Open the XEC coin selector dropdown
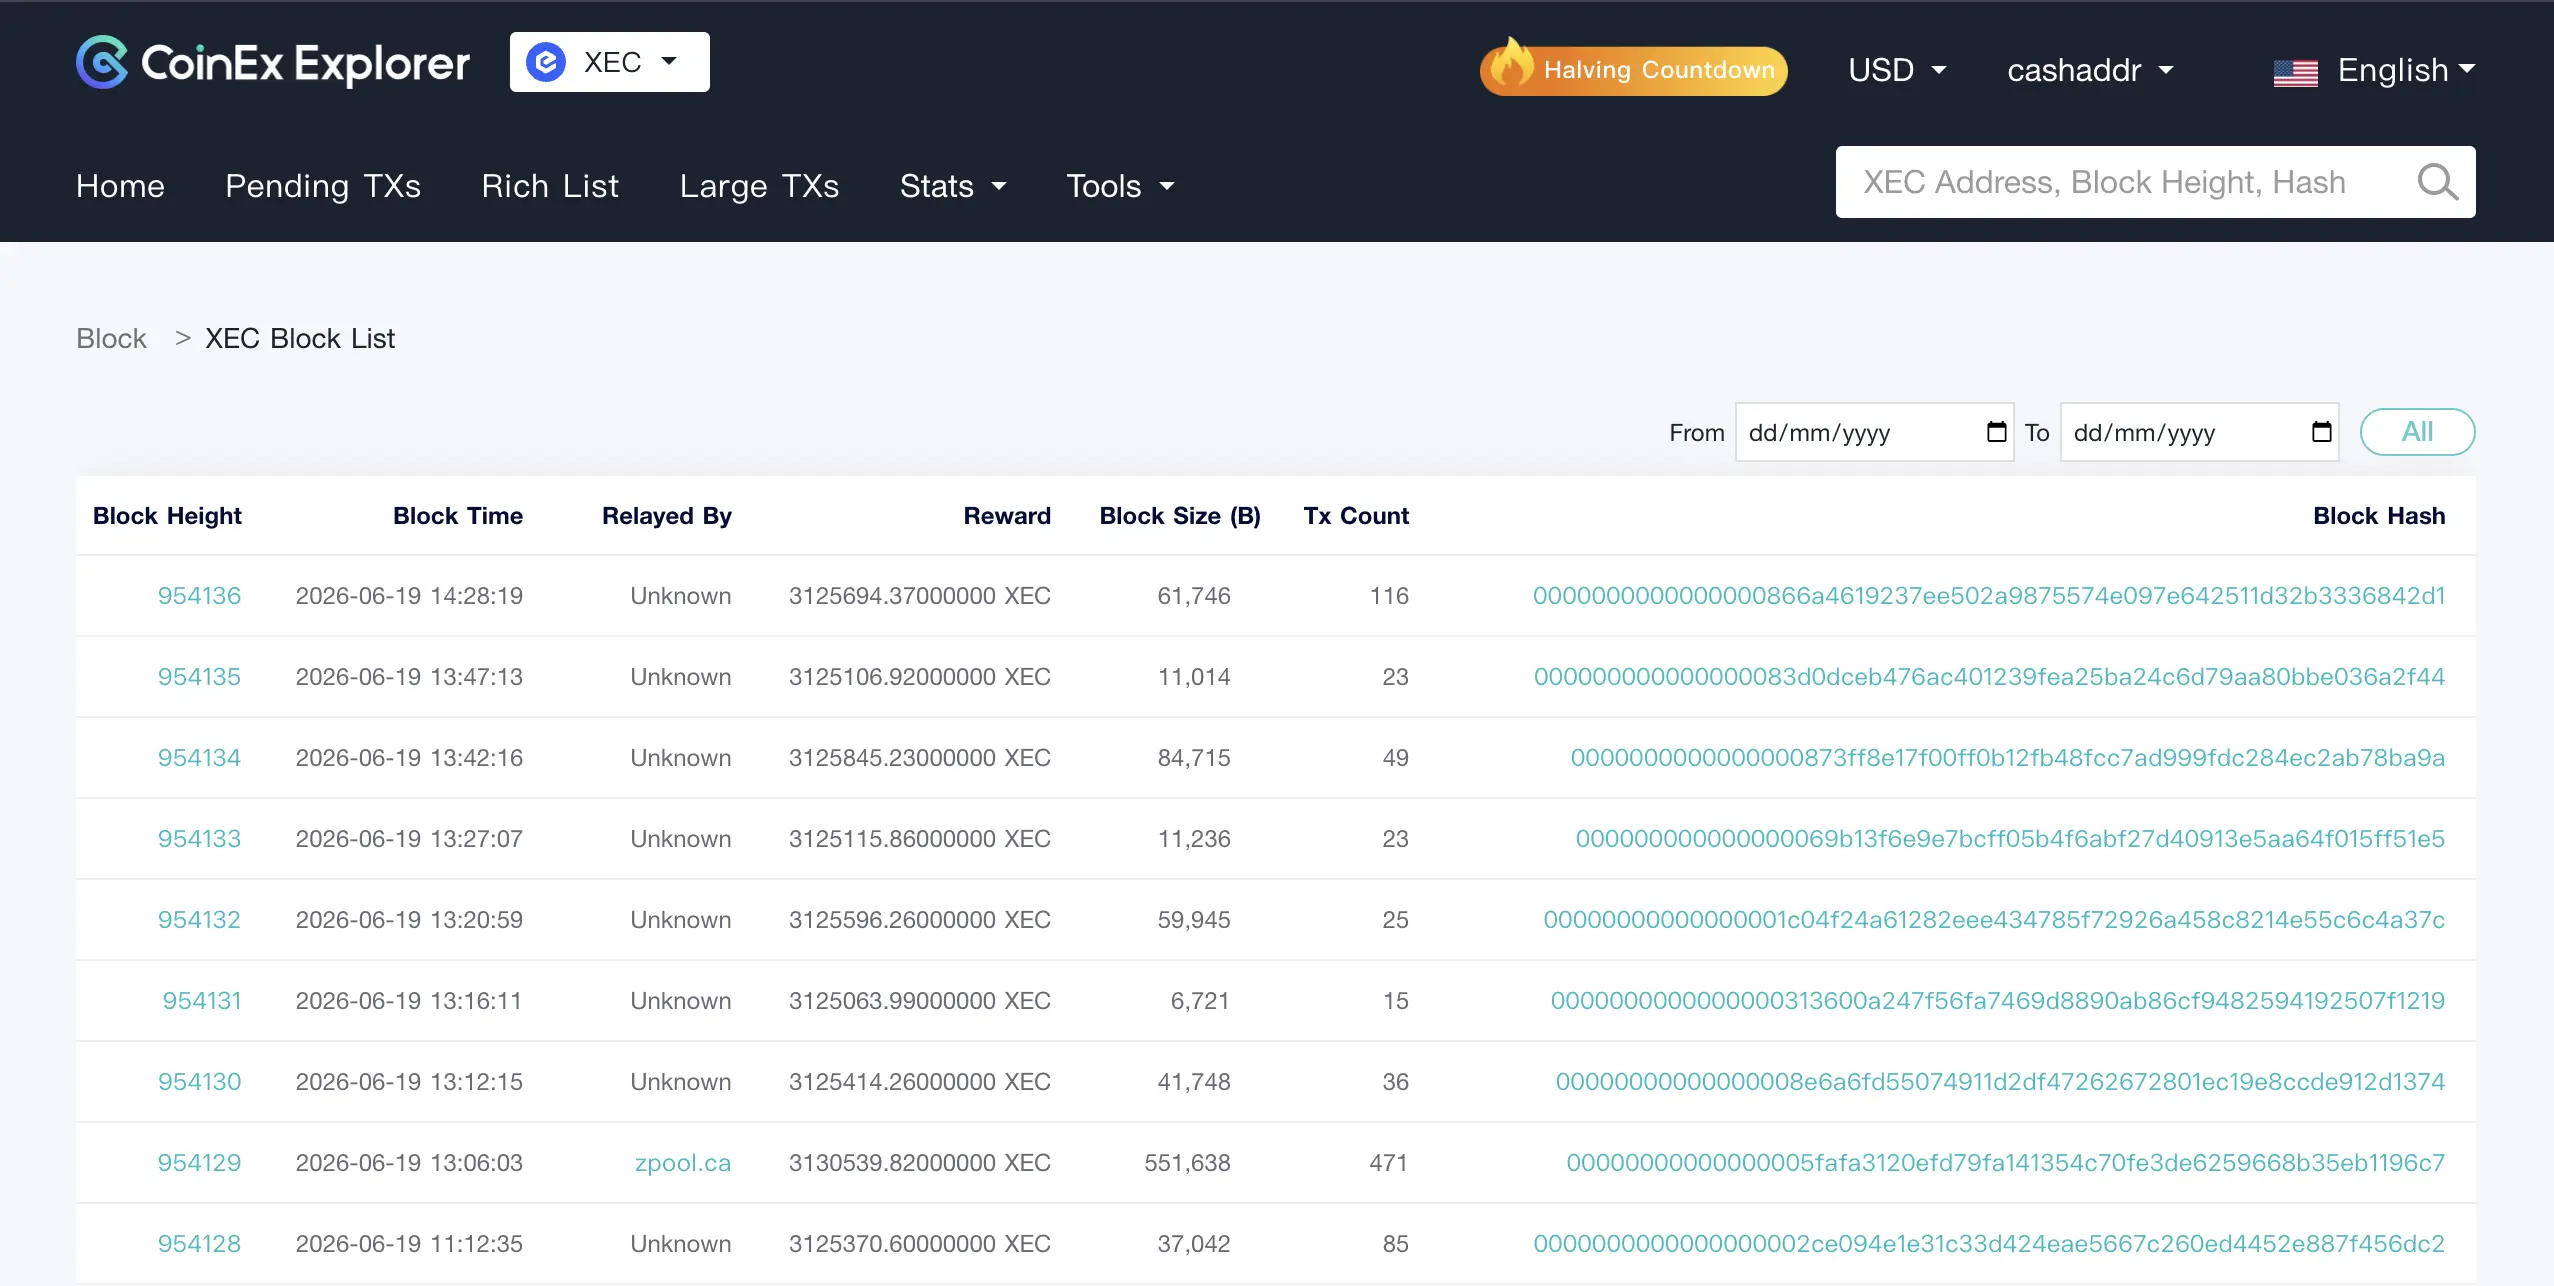 click(x=609, y=62)
